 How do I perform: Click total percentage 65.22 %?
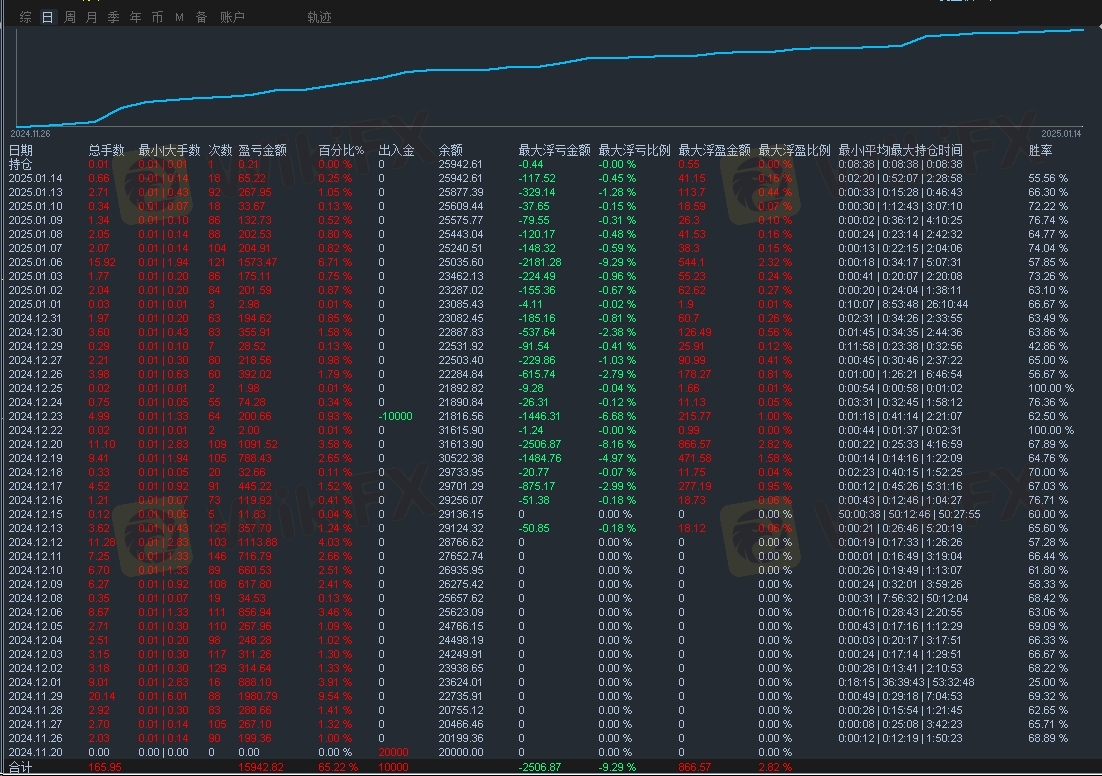coord(338,767)
